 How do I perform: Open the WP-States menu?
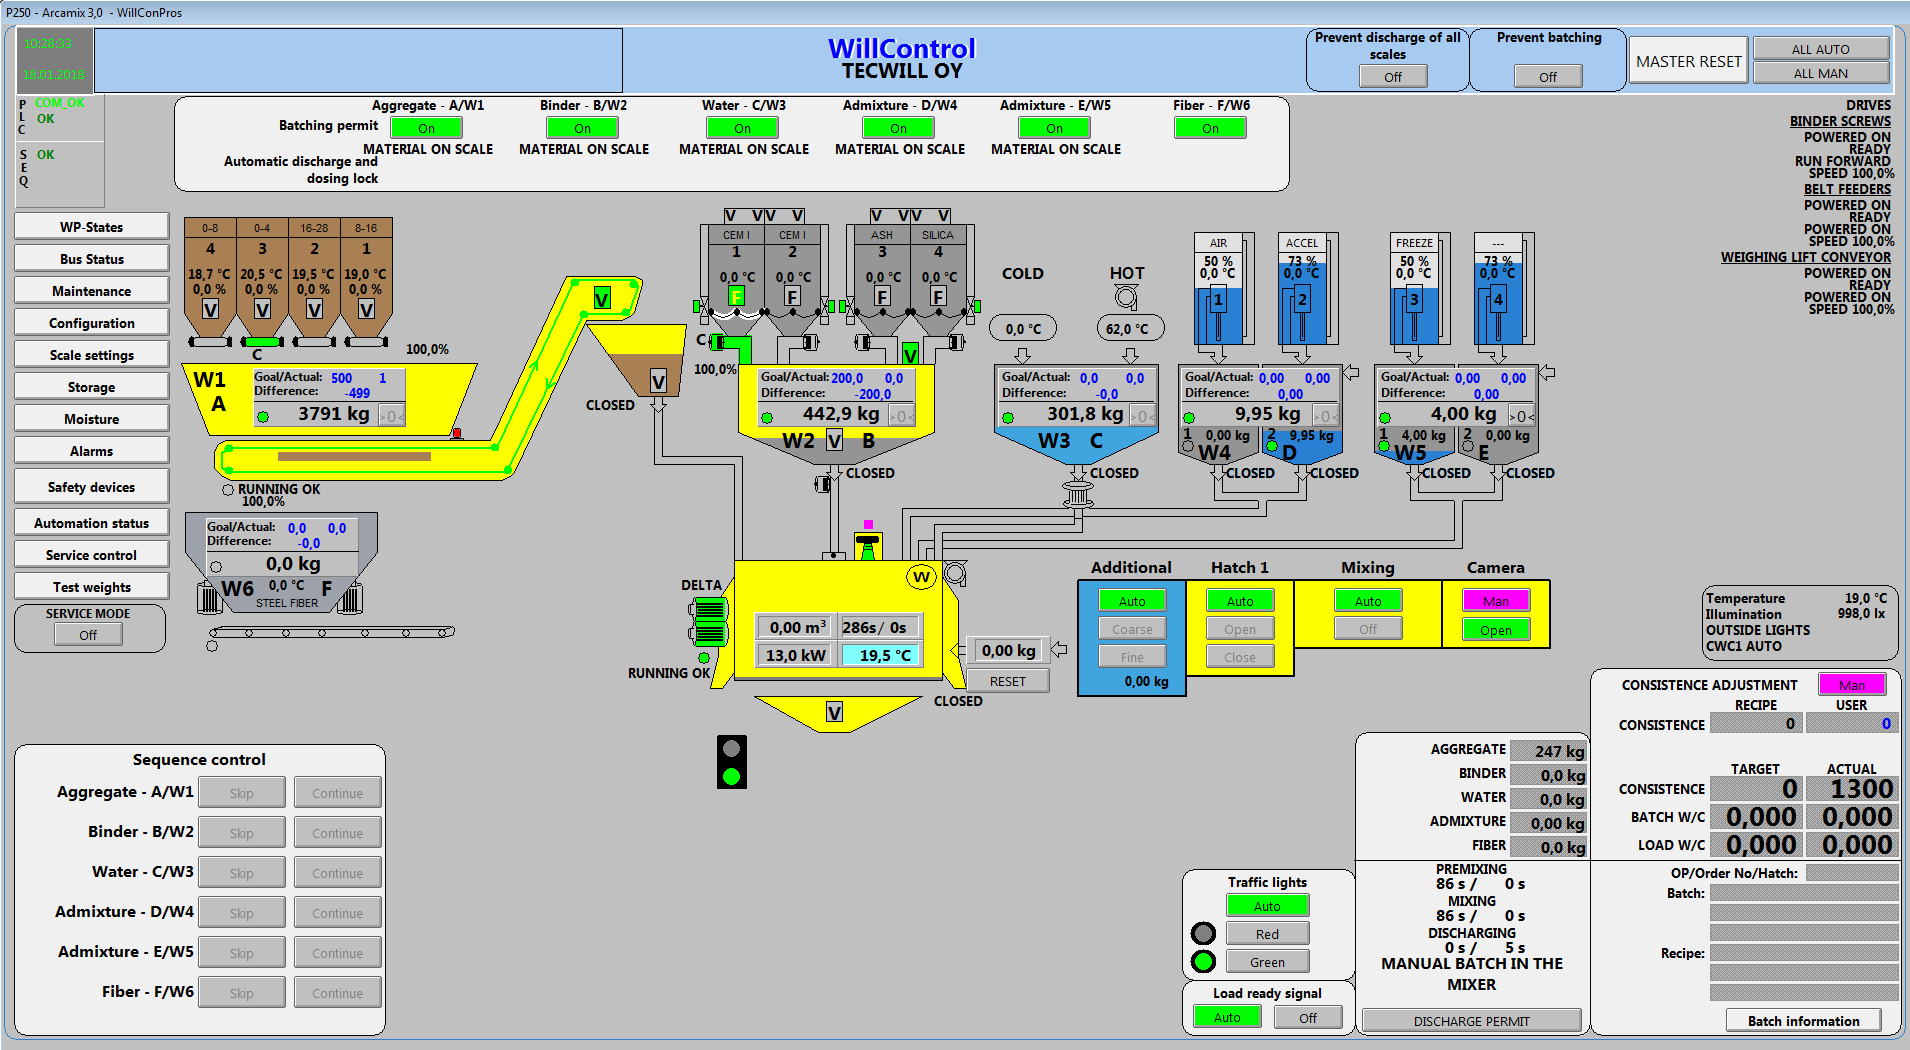[91, 227]
